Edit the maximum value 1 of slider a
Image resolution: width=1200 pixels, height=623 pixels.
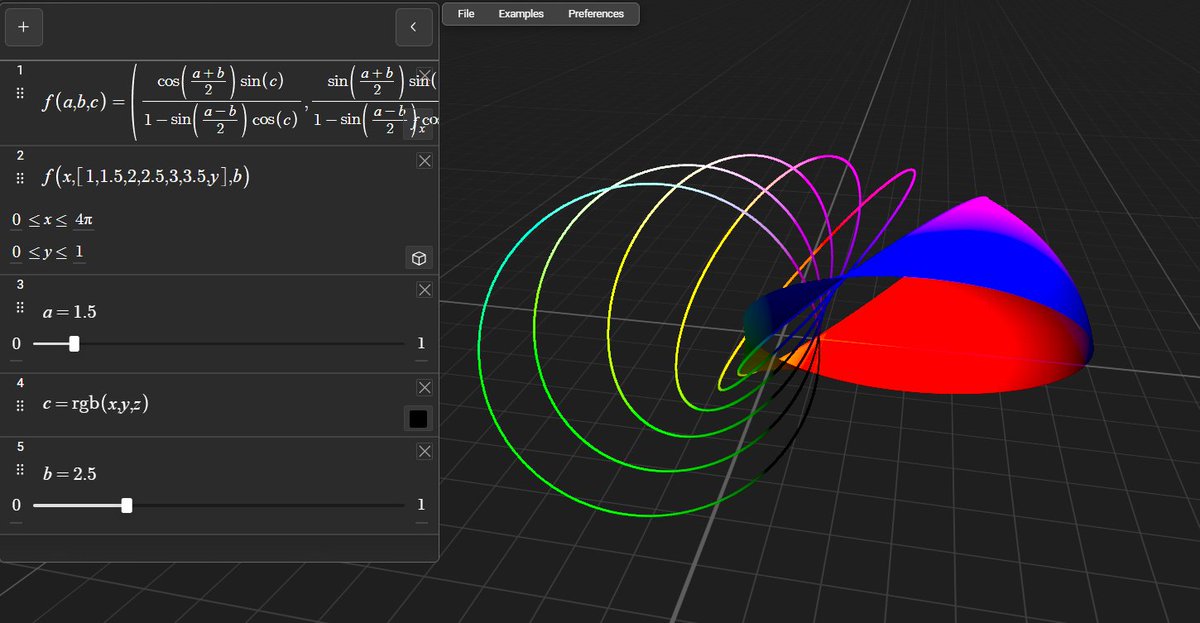pos(421,344)
